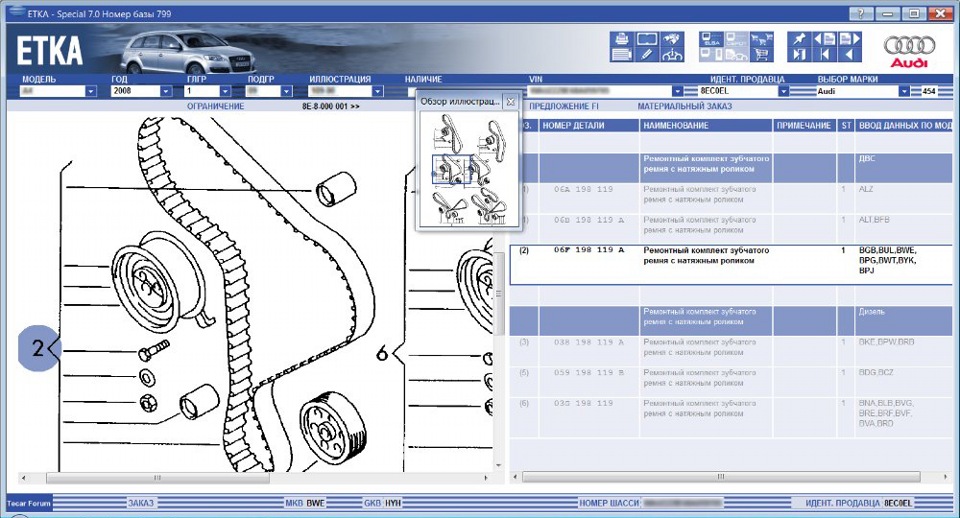This screenshot has width=960, height=518.
Task: Open the ELSA link icon
Action: point(711,40)
